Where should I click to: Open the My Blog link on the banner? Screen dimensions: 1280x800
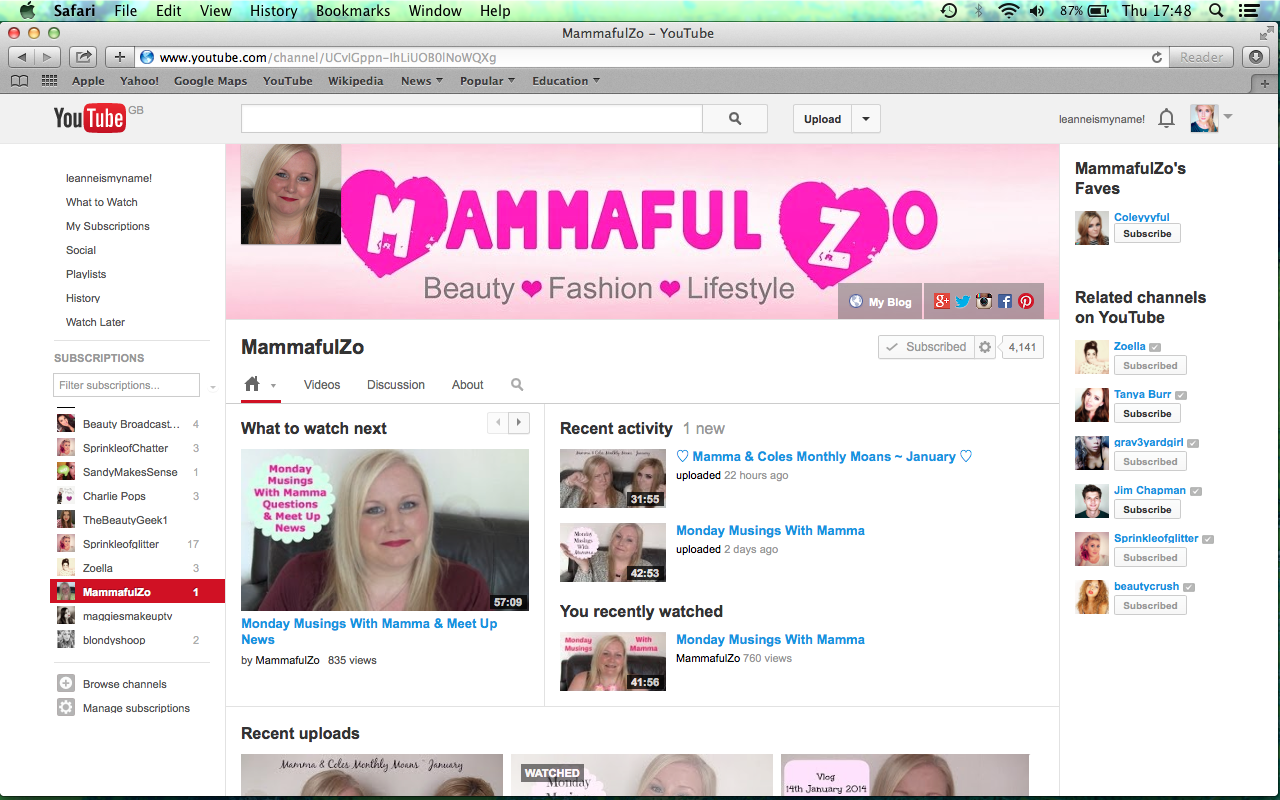click(880, 302)
